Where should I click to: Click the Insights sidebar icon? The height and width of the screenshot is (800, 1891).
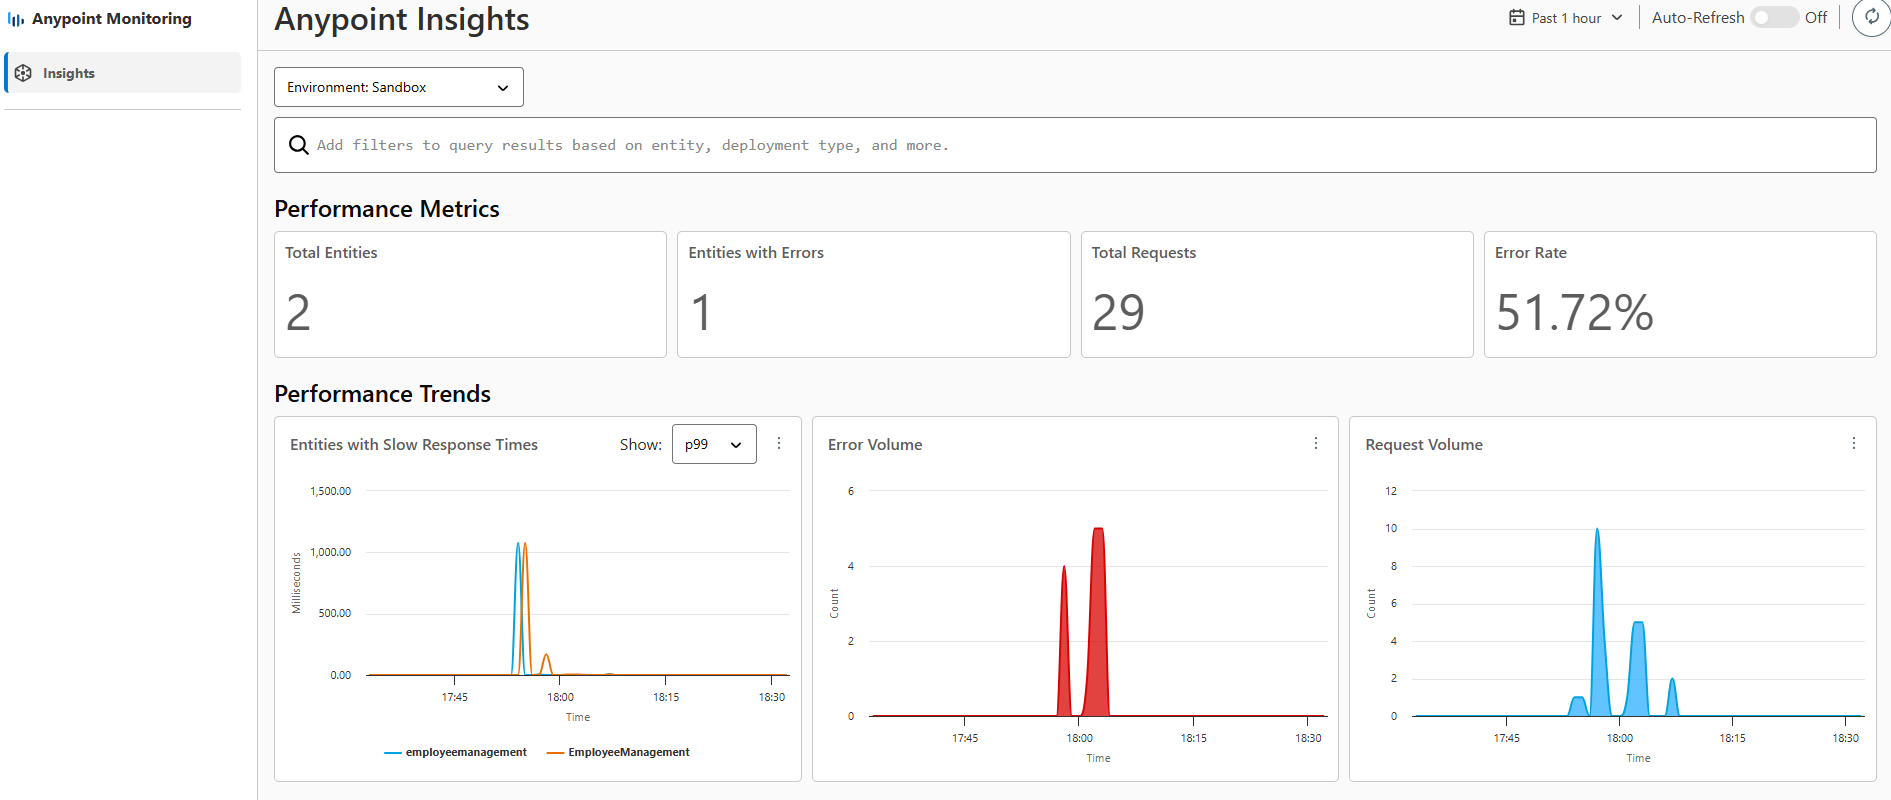point(23,73)
